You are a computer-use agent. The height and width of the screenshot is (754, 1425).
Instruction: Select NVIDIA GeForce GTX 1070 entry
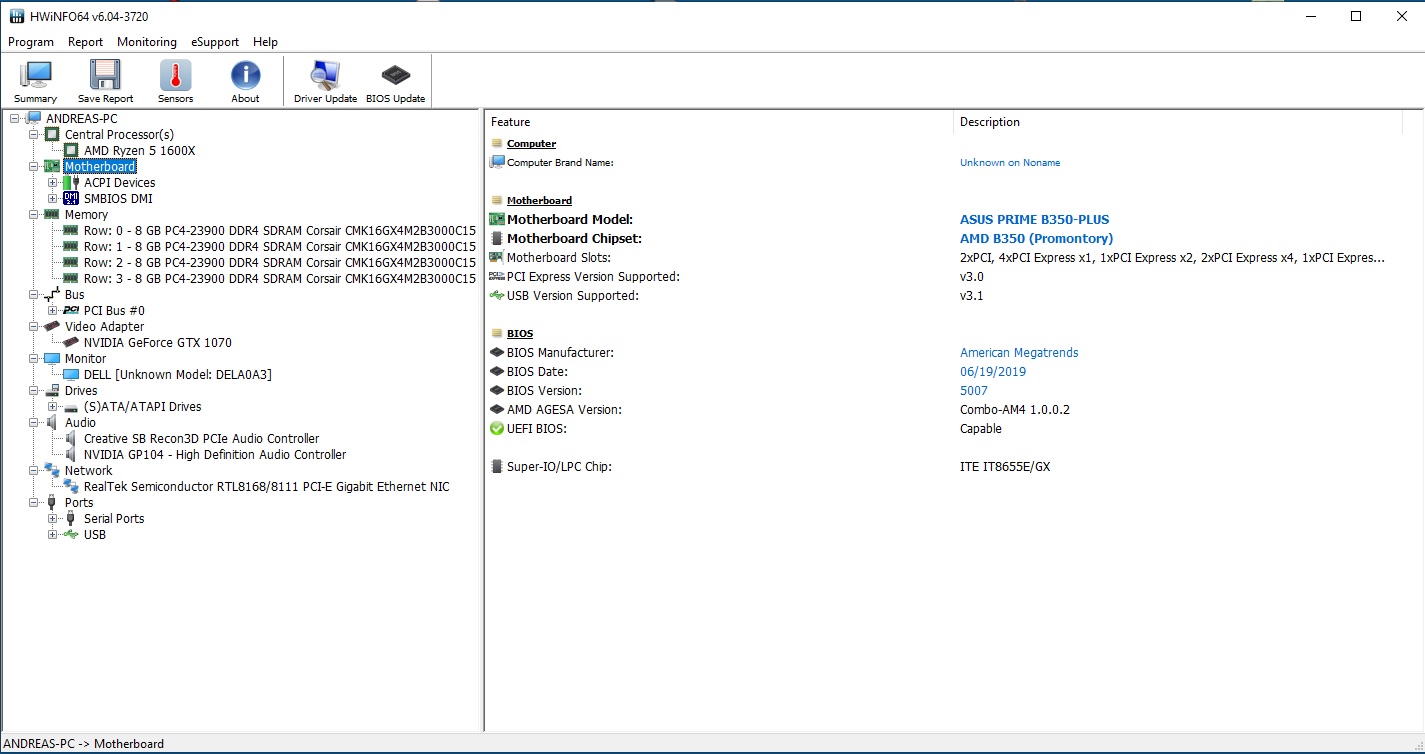(158, 342)
